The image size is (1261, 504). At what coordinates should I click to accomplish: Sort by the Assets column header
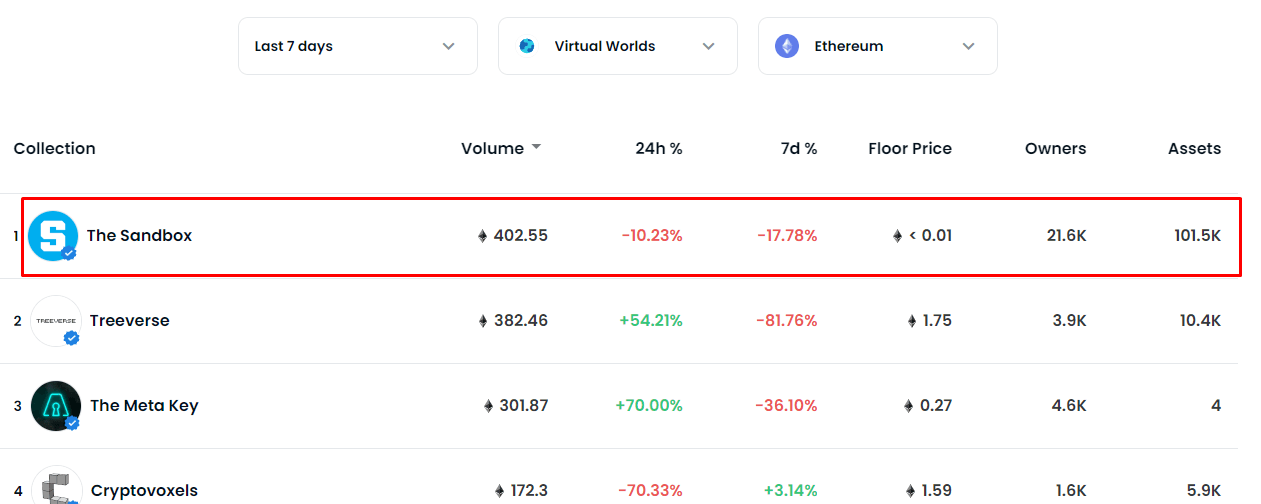(x=1194, y=148)
